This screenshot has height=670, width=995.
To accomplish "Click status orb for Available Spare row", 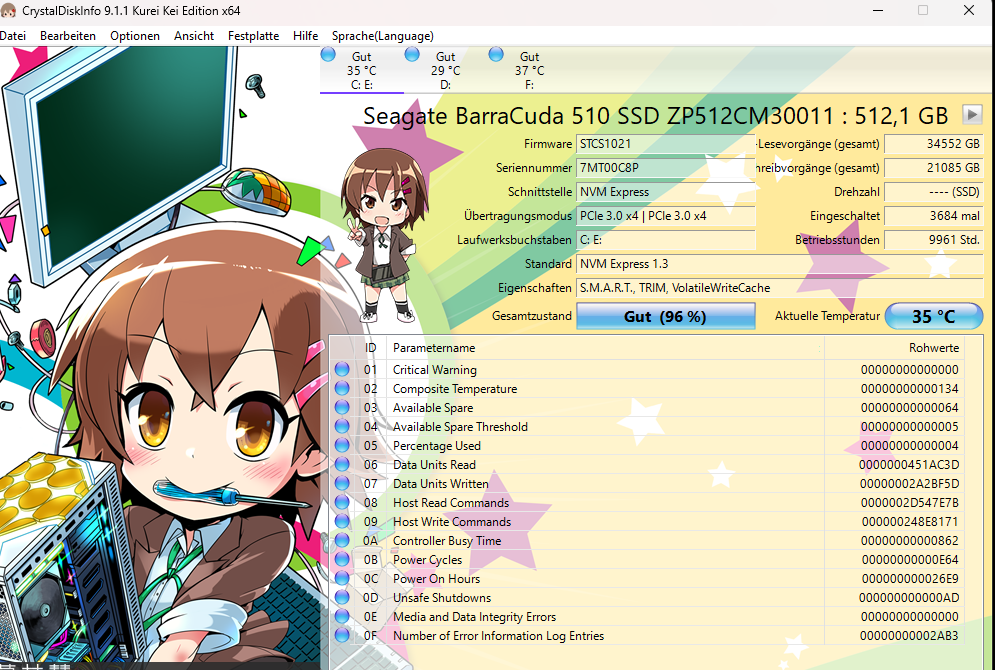I will pos(342,407).
